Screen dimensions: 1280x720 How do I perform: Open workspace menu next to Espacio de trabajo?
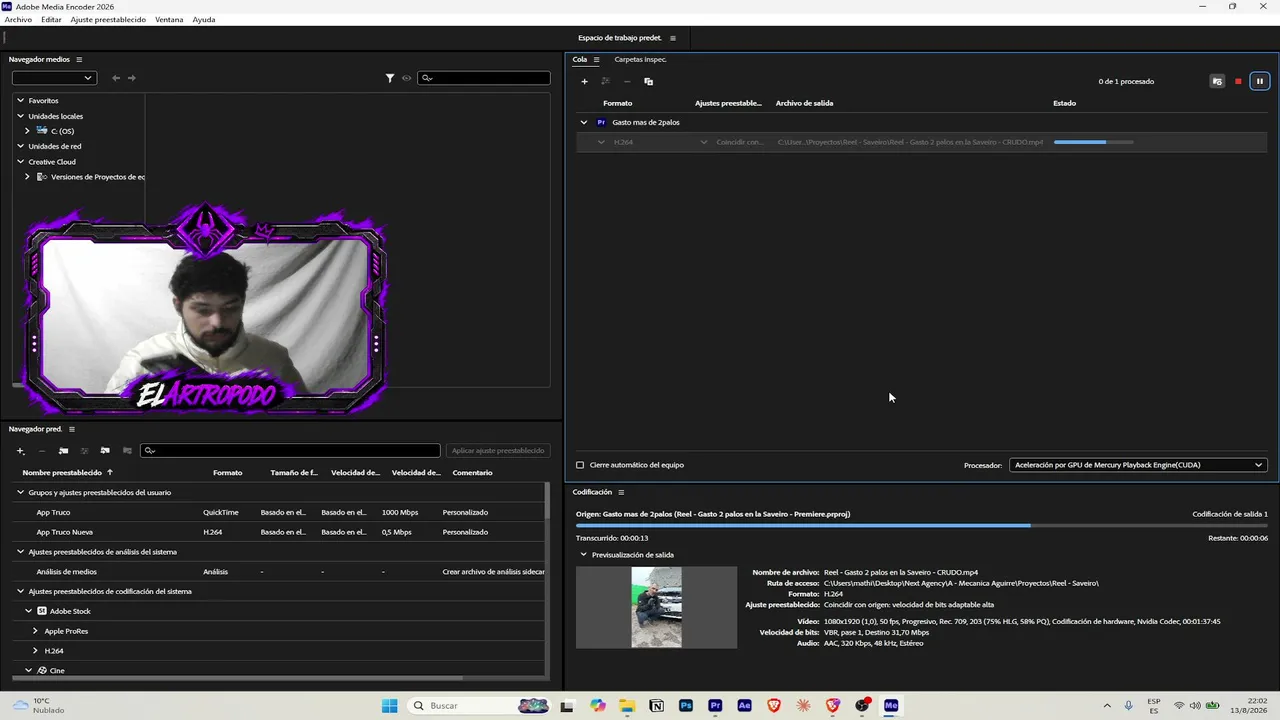point(673,38)
